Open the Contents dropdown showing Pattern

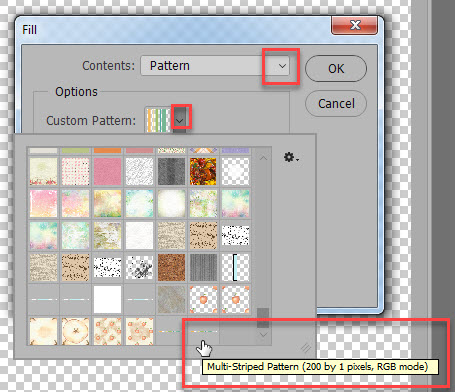click(x=215, y=66)
